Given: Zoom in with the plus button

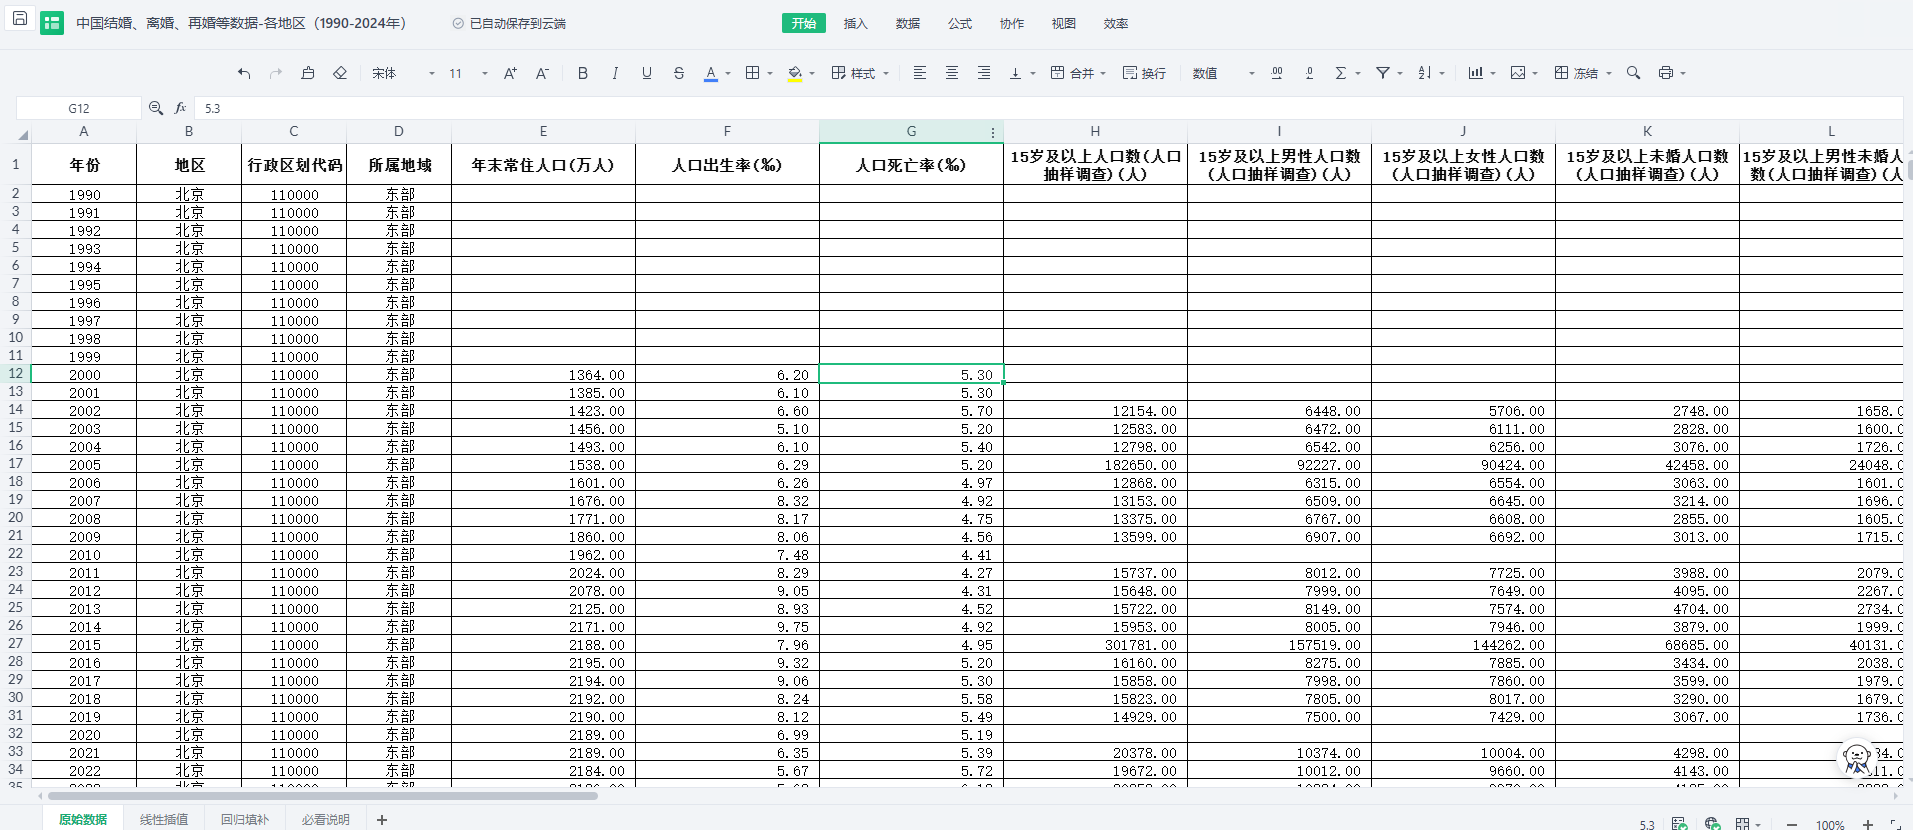Looking at the screenshot, I should (x=1867, y=824).
